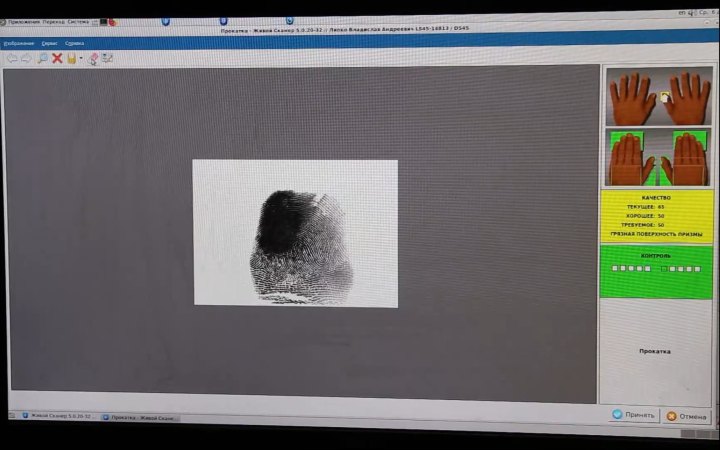The width and height of the screenshot is (720, 450).
Task: Select the magnifier zoom tool
Action: 42,58
